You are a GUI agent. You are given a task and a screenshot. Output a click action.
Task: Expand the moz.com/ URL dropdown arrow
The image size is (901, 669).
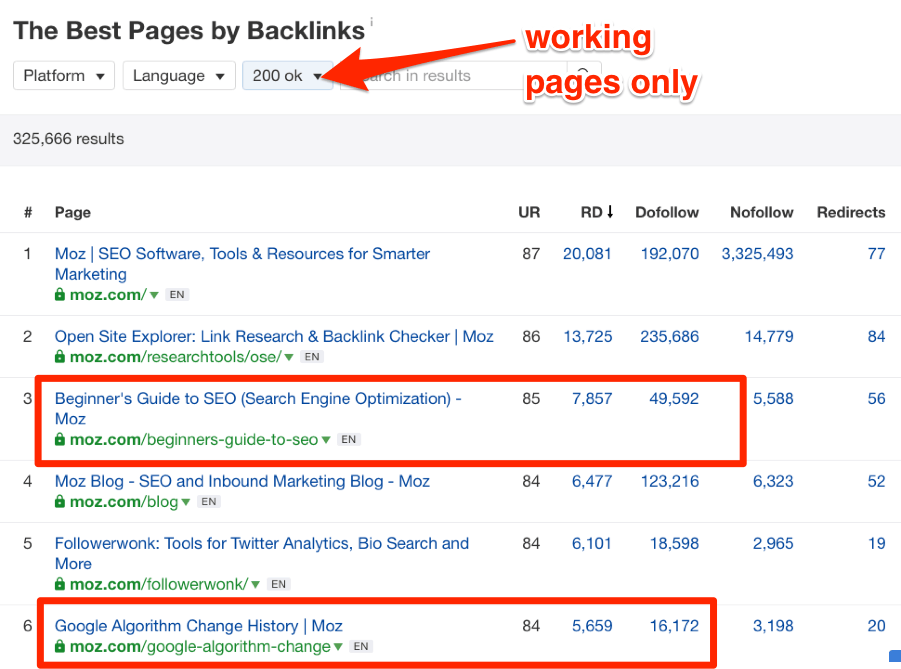(x=154, y=295)
